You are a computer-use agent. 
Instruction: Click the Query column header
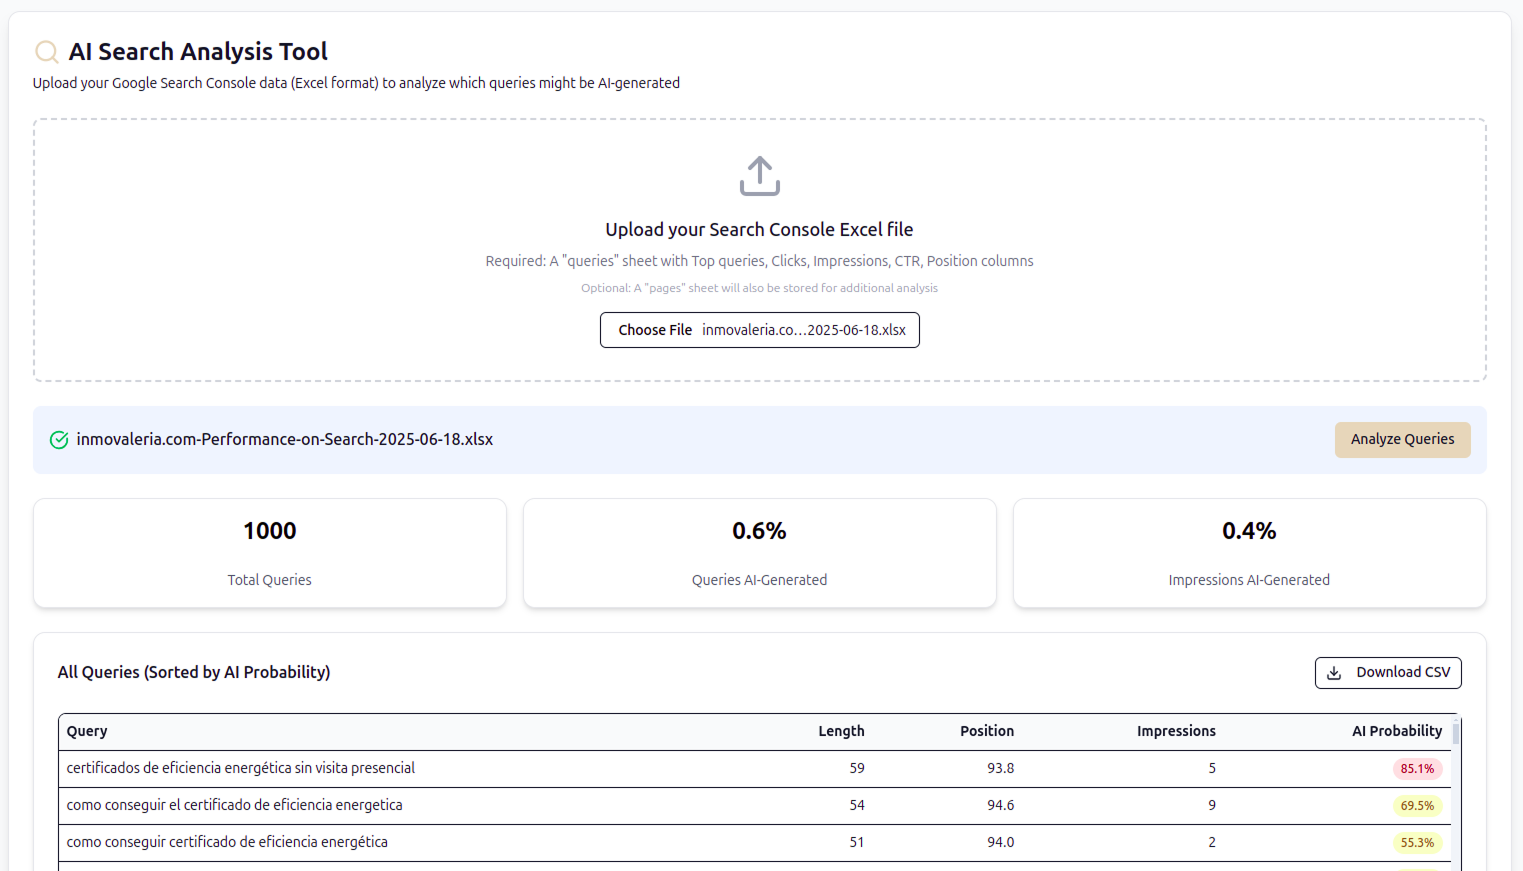(x=87, y=731)
